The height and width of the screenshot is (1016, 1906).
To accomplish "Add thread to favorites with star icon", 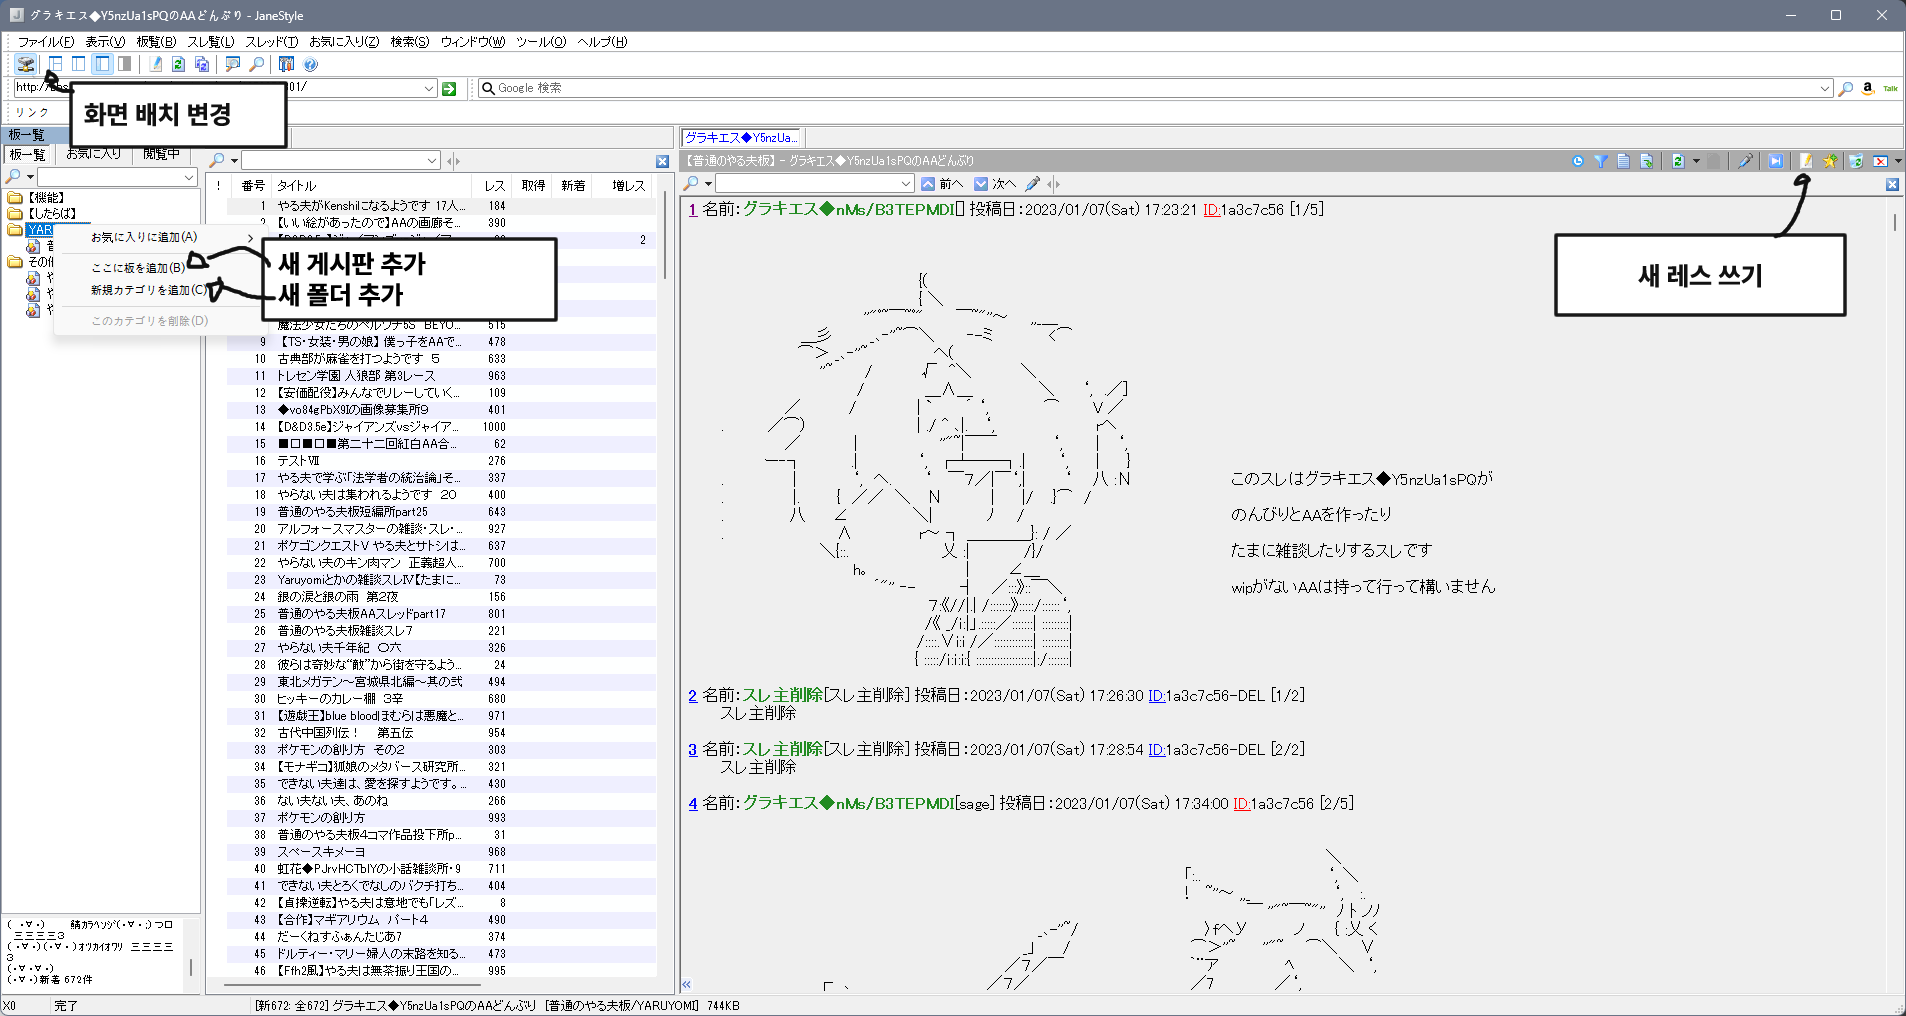I will [1830, 161].
